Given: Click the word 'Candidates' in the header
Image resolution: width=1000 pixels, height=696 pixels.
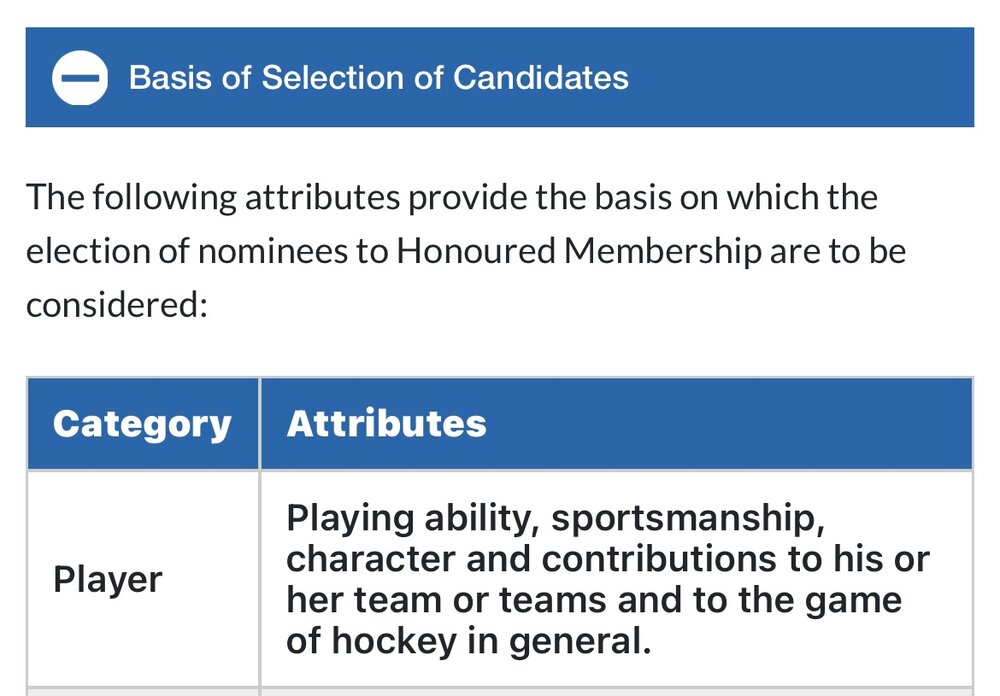Looking at the screenshot, I should [541, 78].
